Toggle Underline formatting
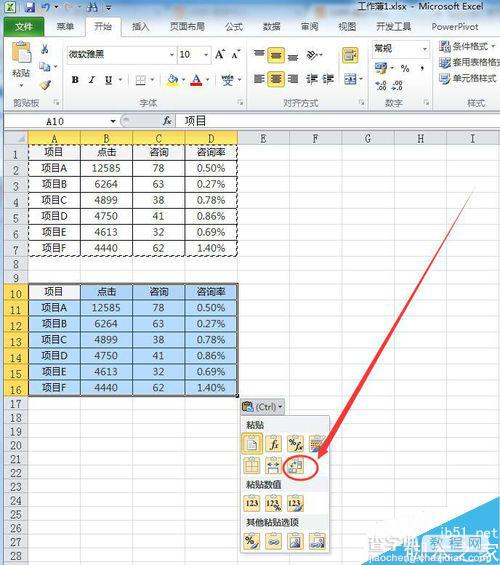This screenshot has height=565, width=500. pos(108,80)
